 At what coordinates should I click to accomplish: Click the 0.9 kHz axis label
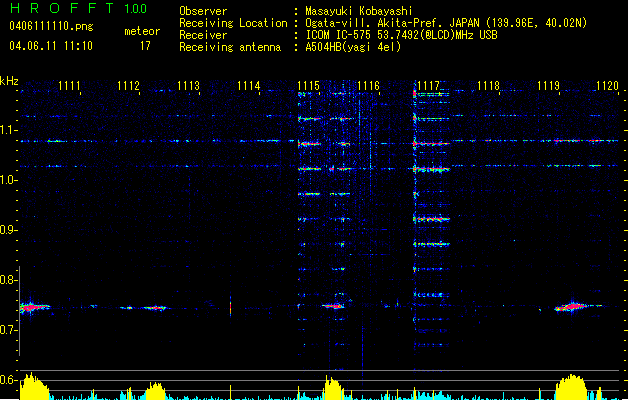click(8, 230)
